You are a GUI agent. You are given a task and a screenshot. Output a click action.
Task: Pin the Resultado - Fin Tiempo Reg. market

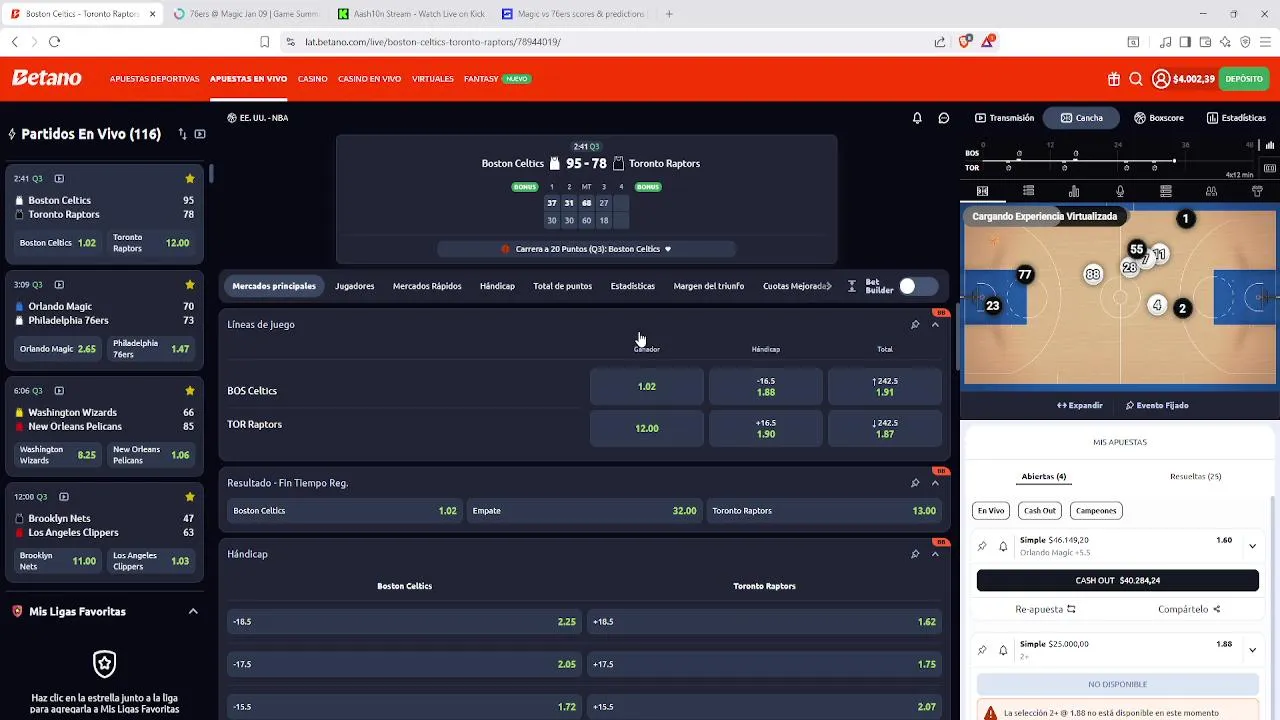[x=915, y=483]
